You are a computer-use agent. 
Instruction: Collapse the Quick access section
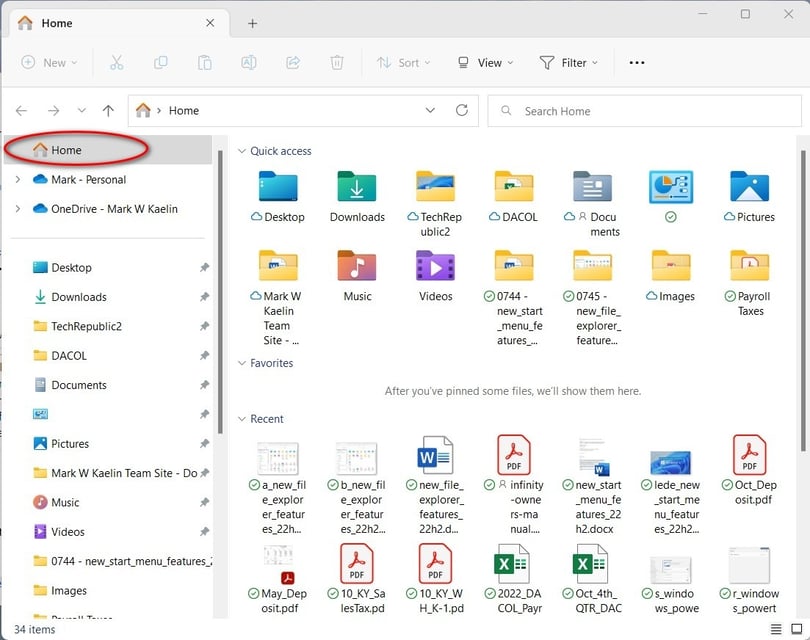pyautogui.click(x=240, y=151)
